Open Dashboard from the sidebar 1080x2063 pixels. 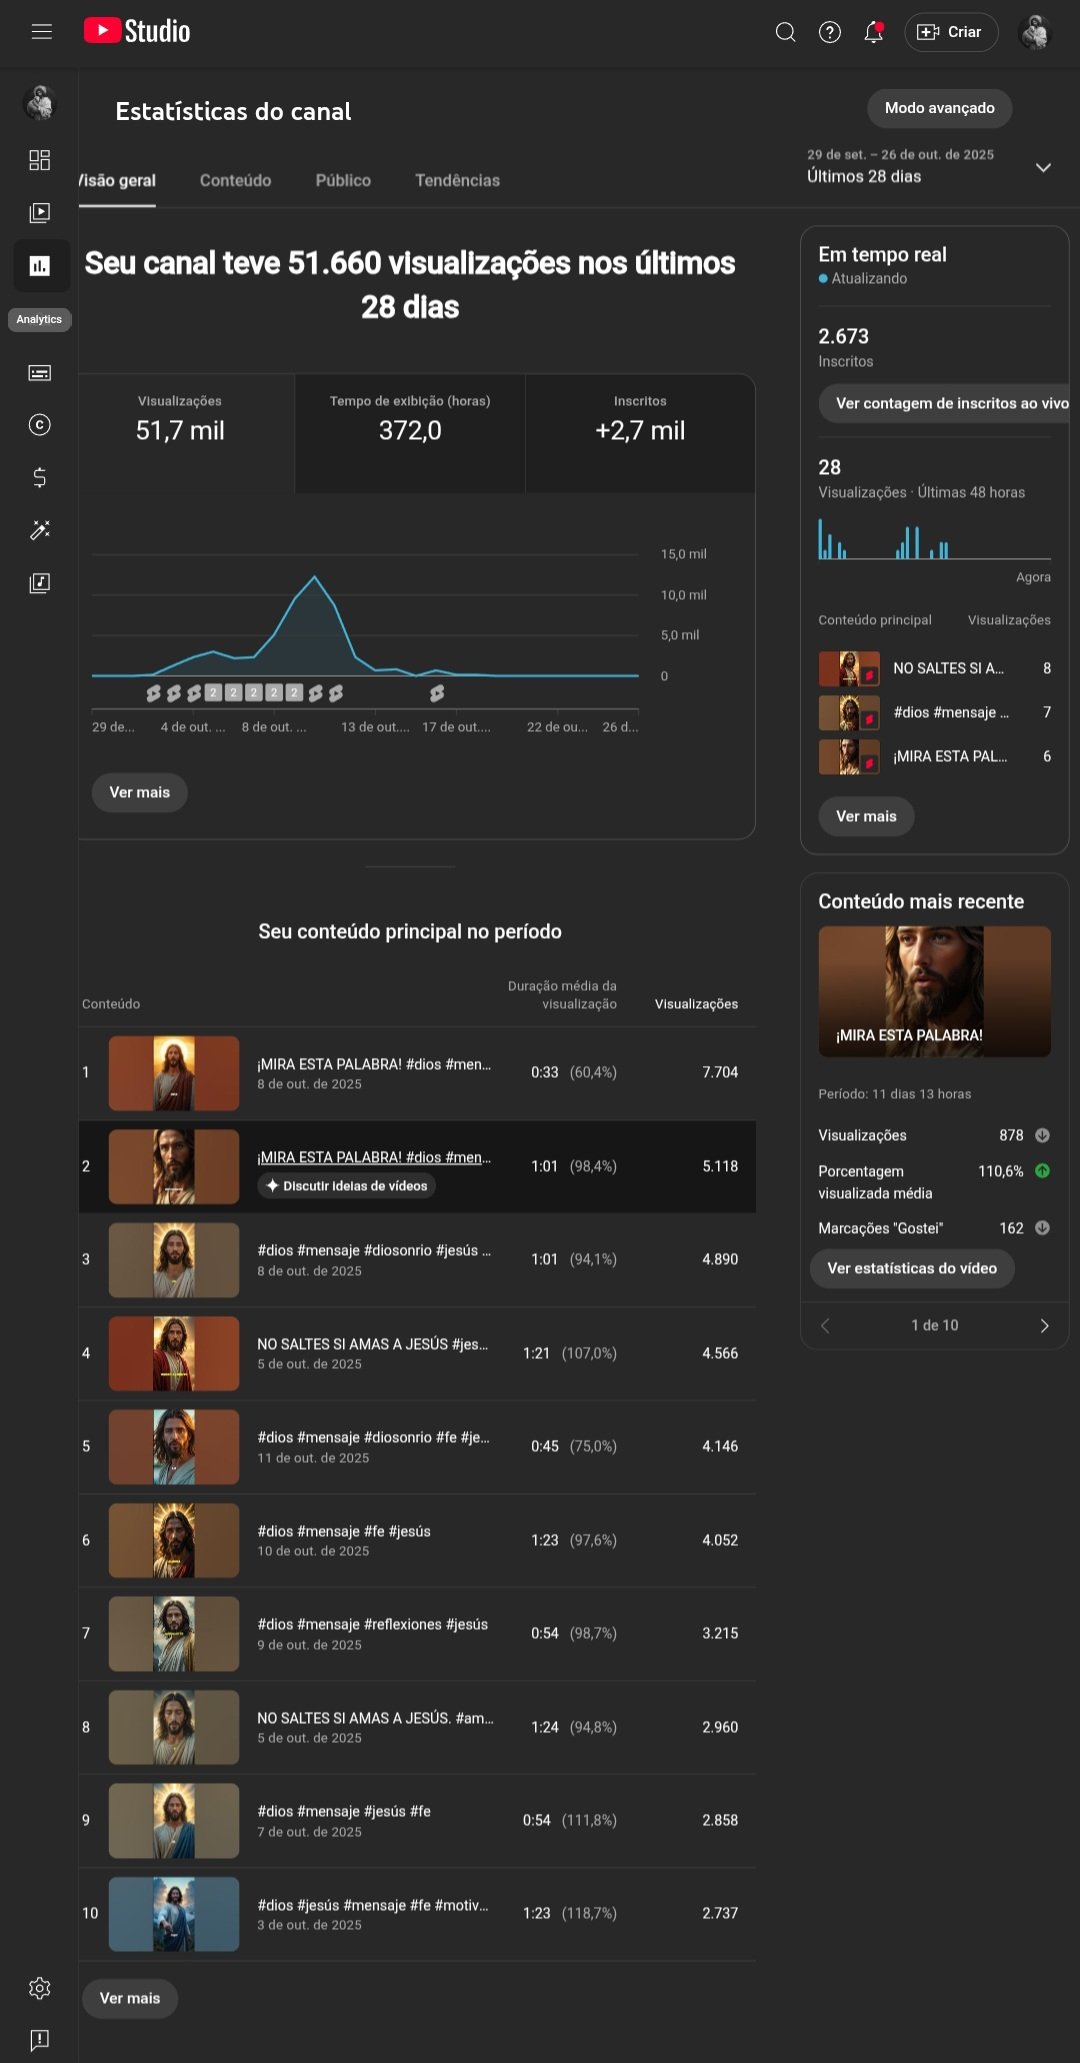point(40,160)
